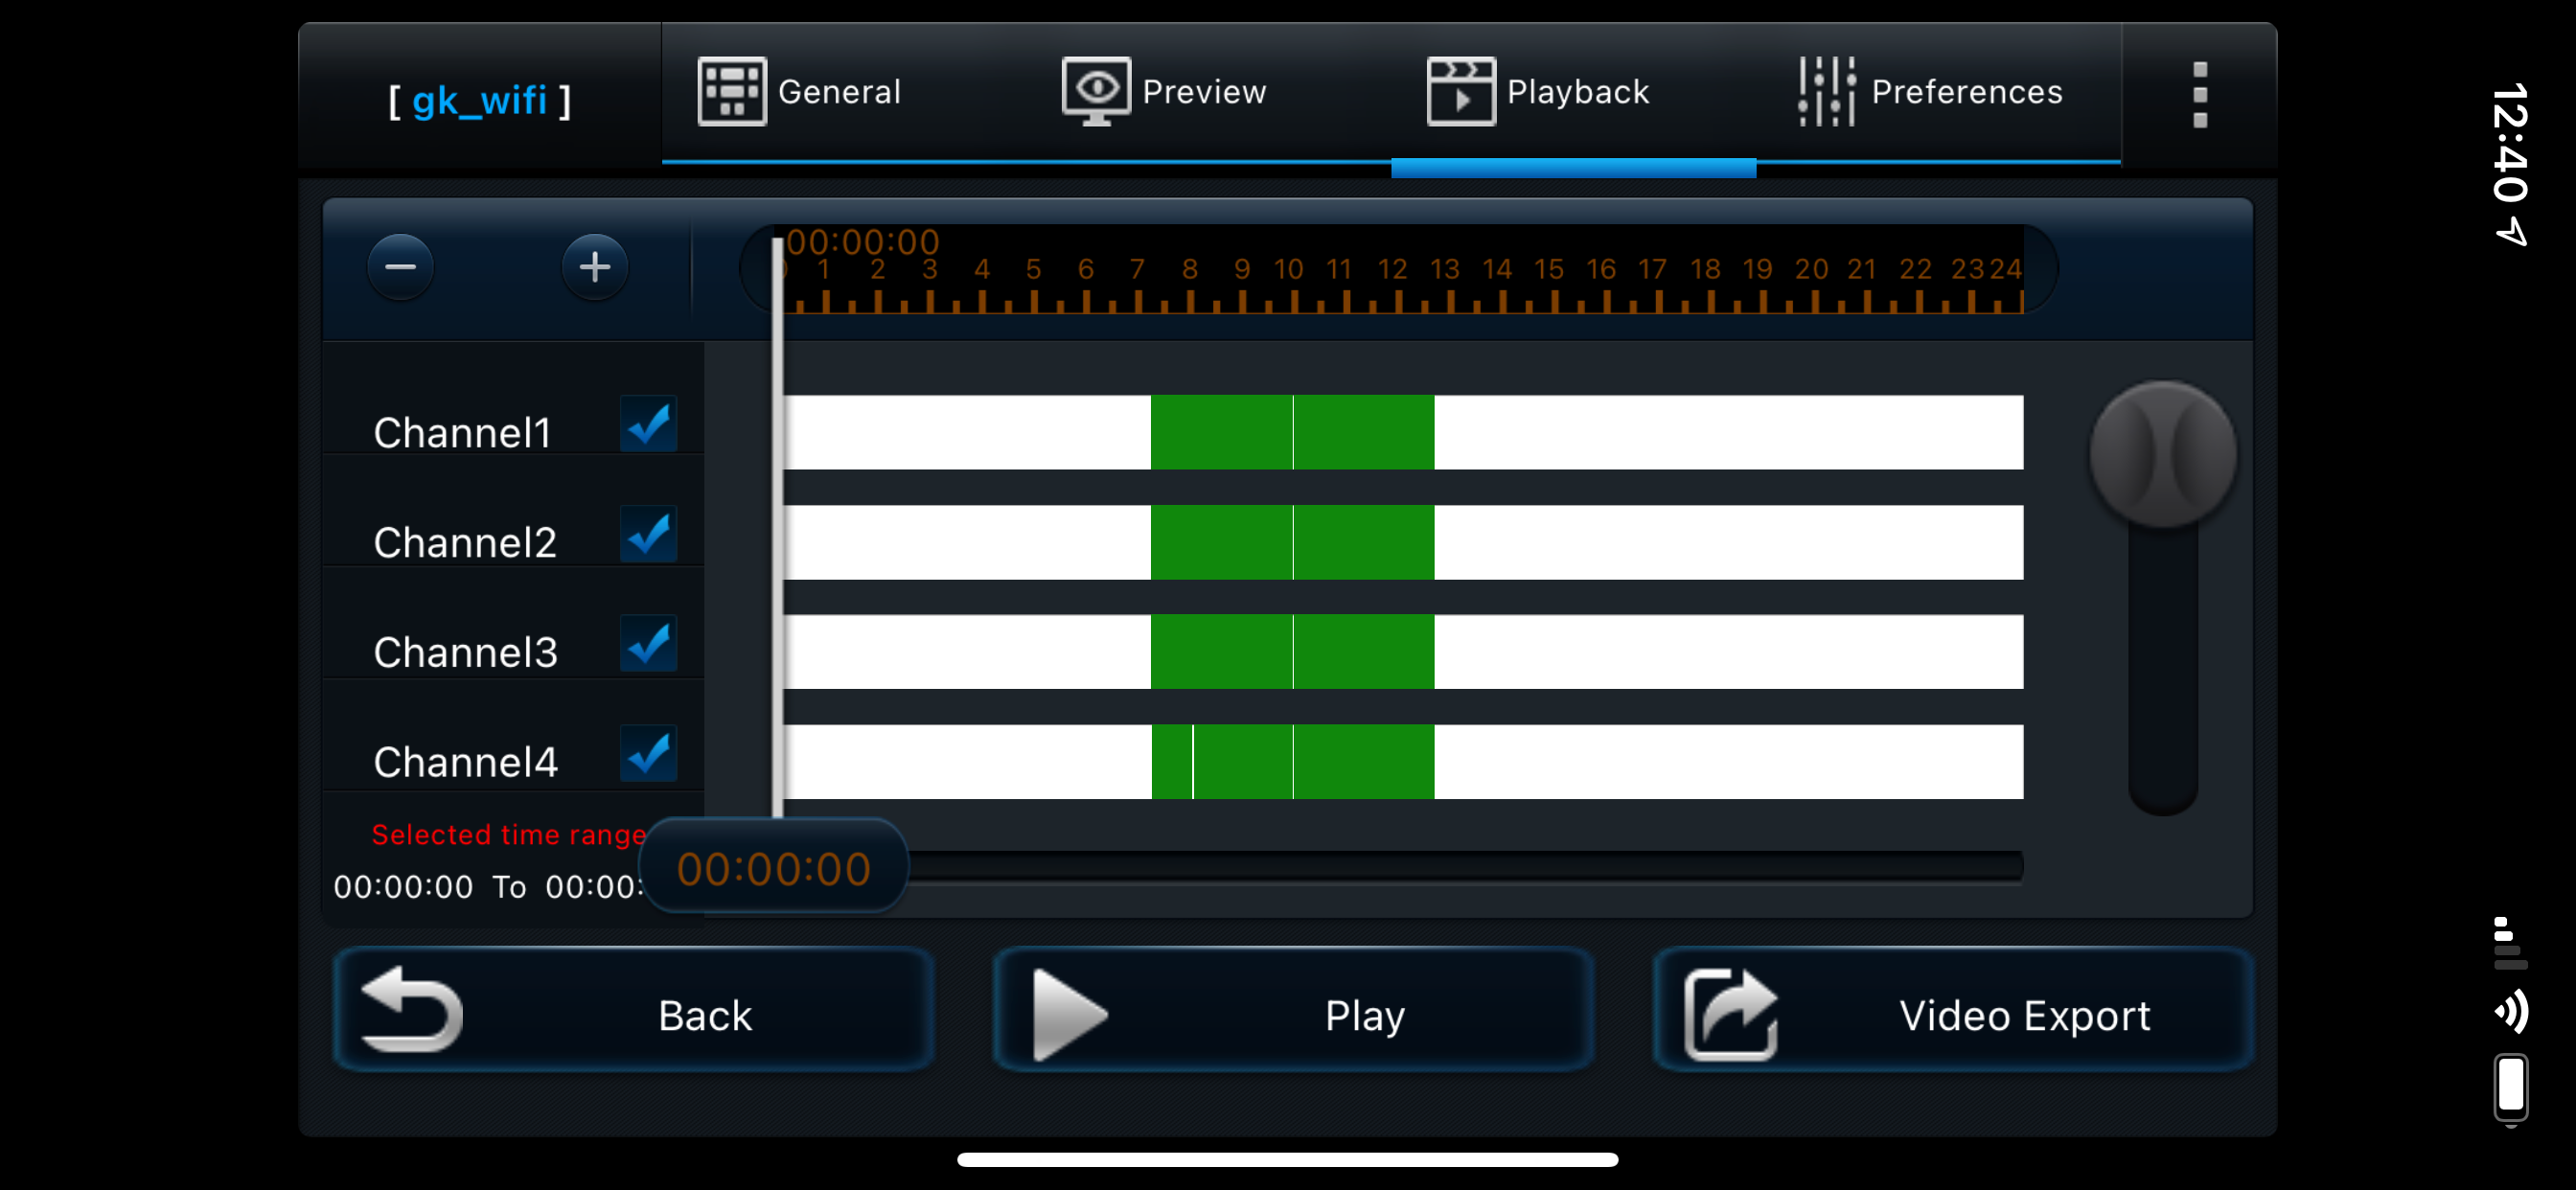Open the three-dot overflow menu

(x=2199, y=95)
